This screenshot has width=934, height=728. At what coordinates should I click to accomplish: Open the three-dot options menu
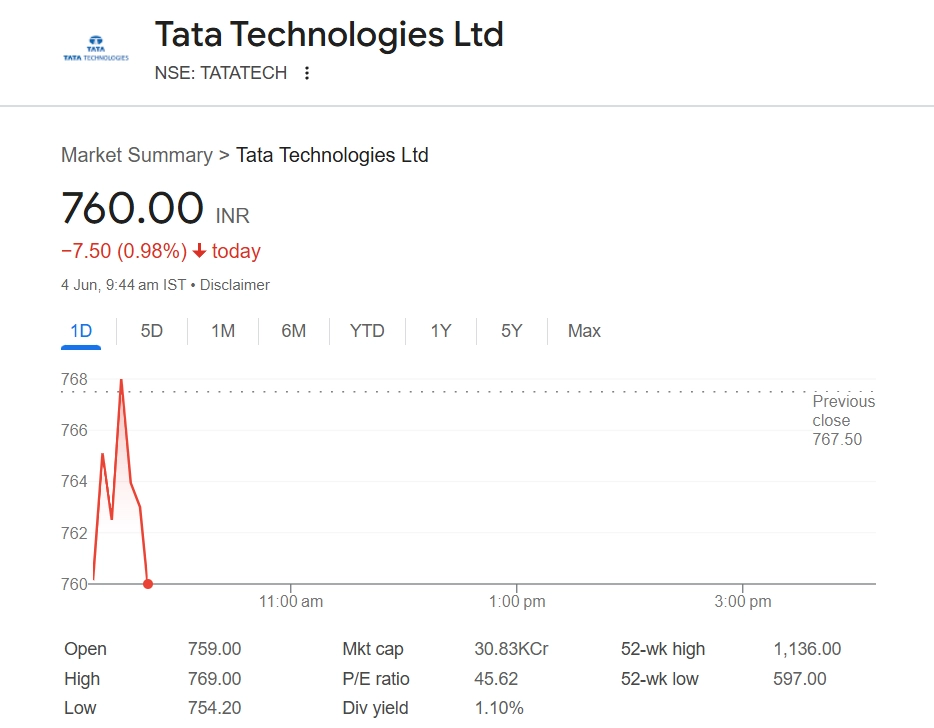pos(307,73)
